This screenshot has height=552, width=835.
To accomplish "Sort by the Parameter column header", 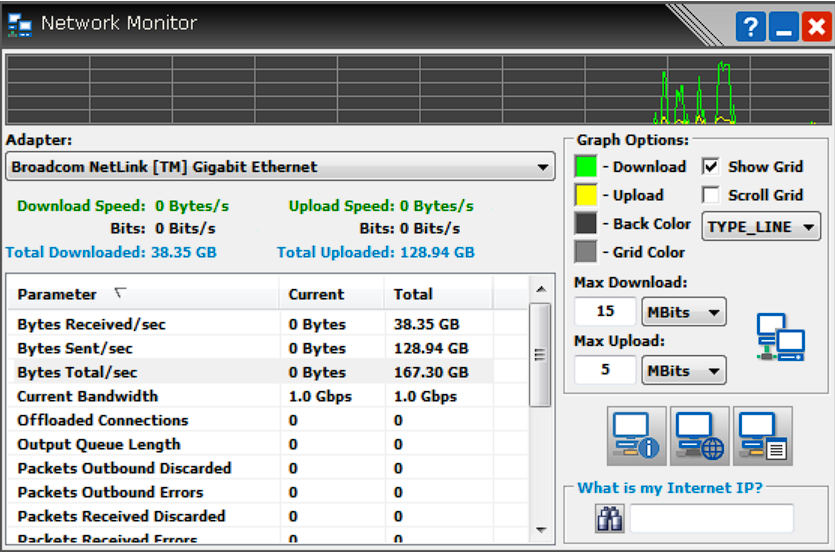I will click(x=57, y=294).
